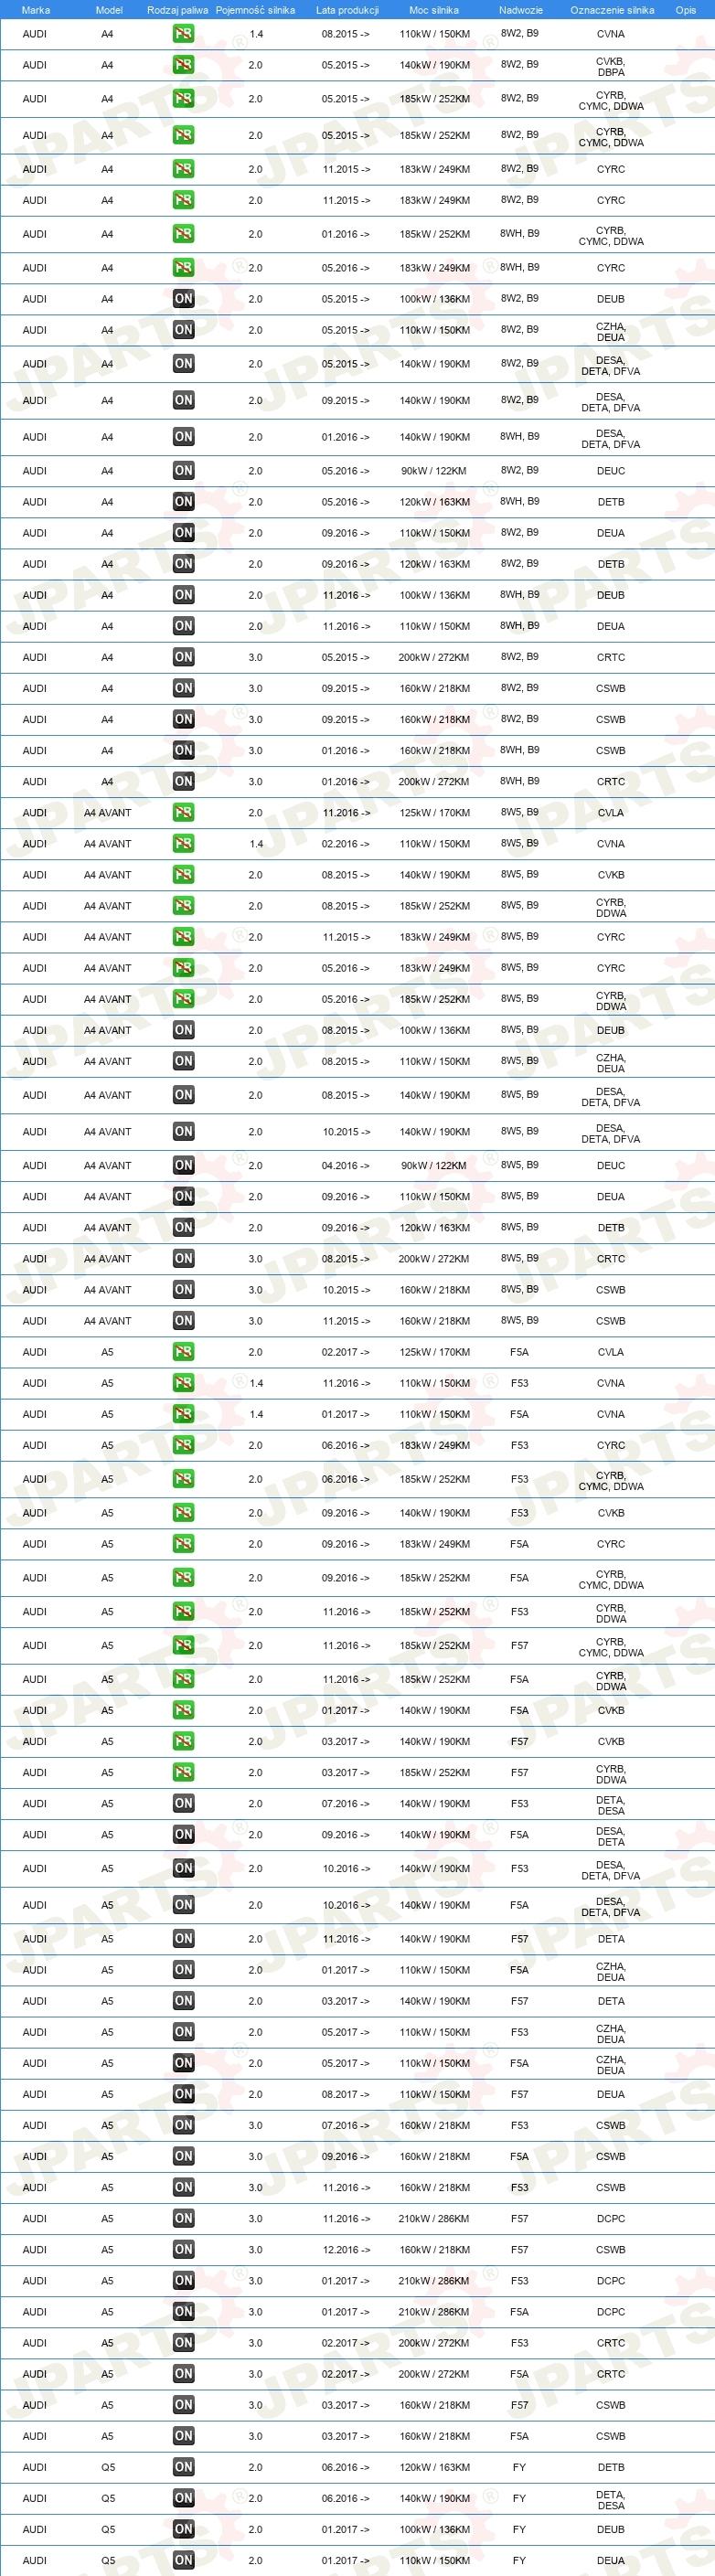Click diesel ON icon in A5 12.2016 160kW CSWB row

click(183, 2249)
